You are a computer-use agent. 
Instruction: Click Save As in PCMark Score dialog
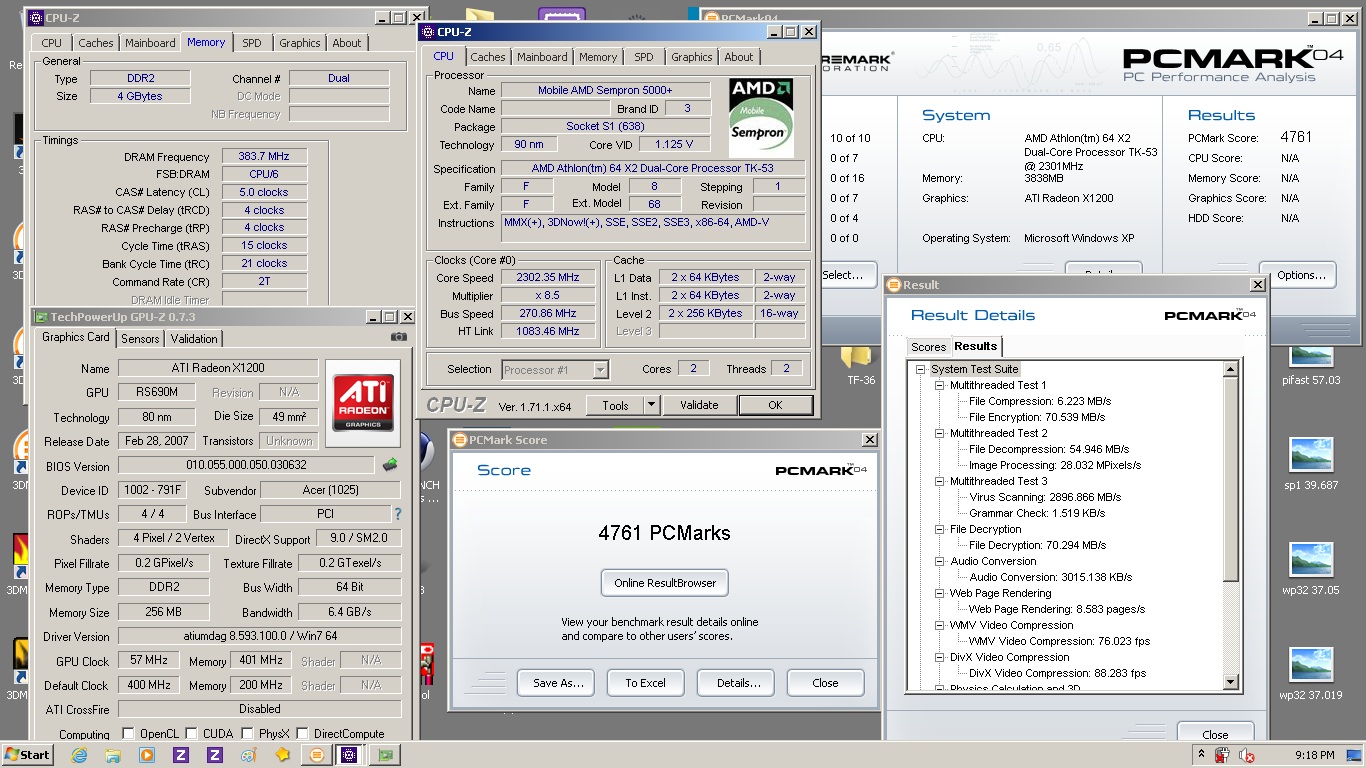pyautogui.click(x=556, y=683)
